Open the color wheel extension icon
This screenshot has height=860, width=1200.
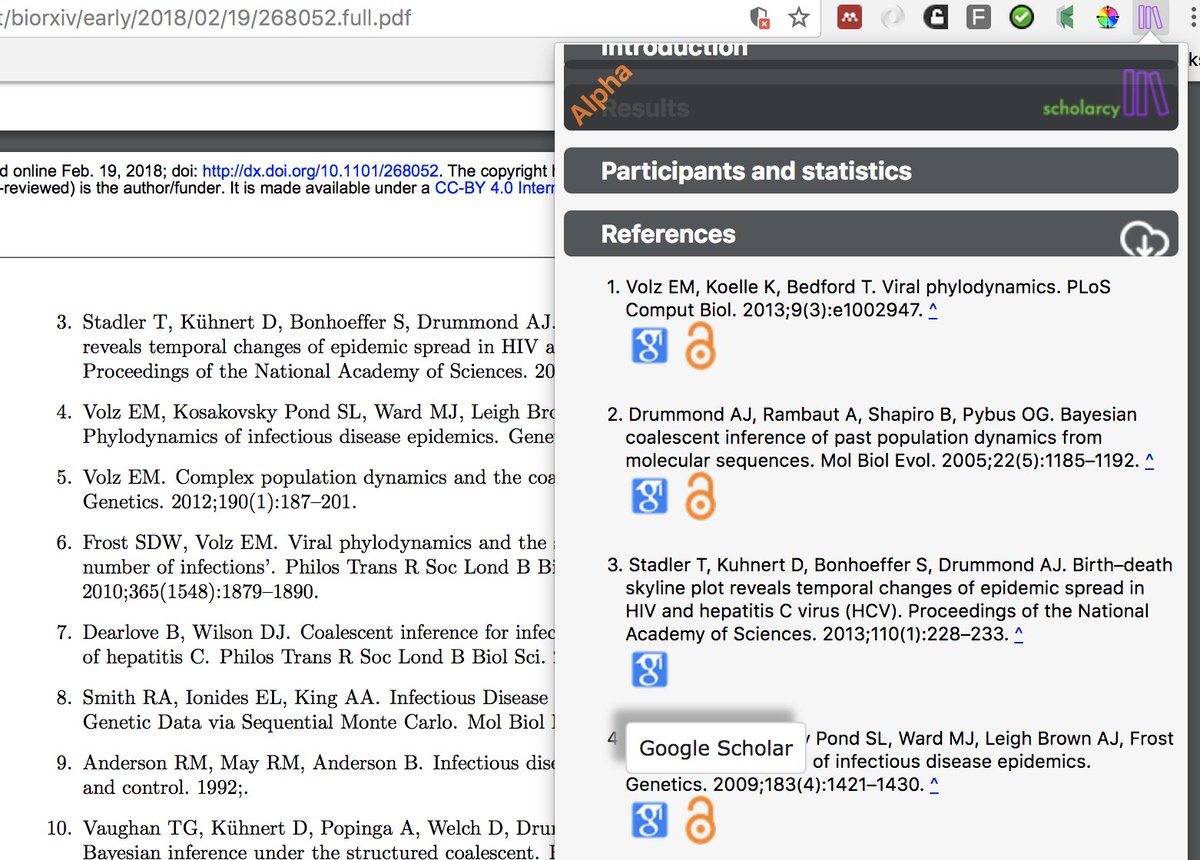coord(1107,17)
